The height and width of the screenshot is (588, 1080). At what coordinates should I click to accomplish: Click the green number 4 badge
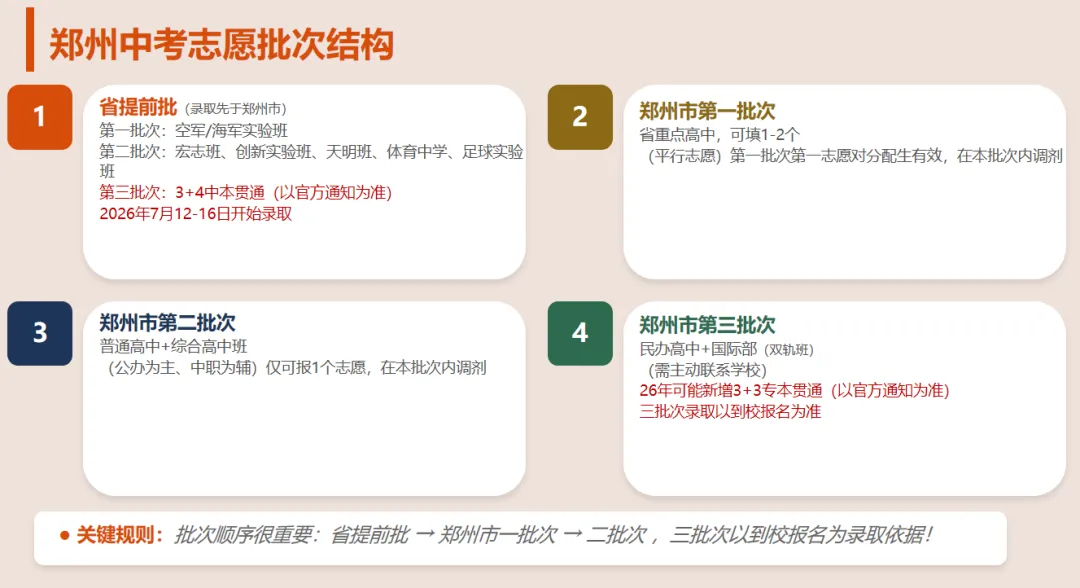click(x=580, y=333)
